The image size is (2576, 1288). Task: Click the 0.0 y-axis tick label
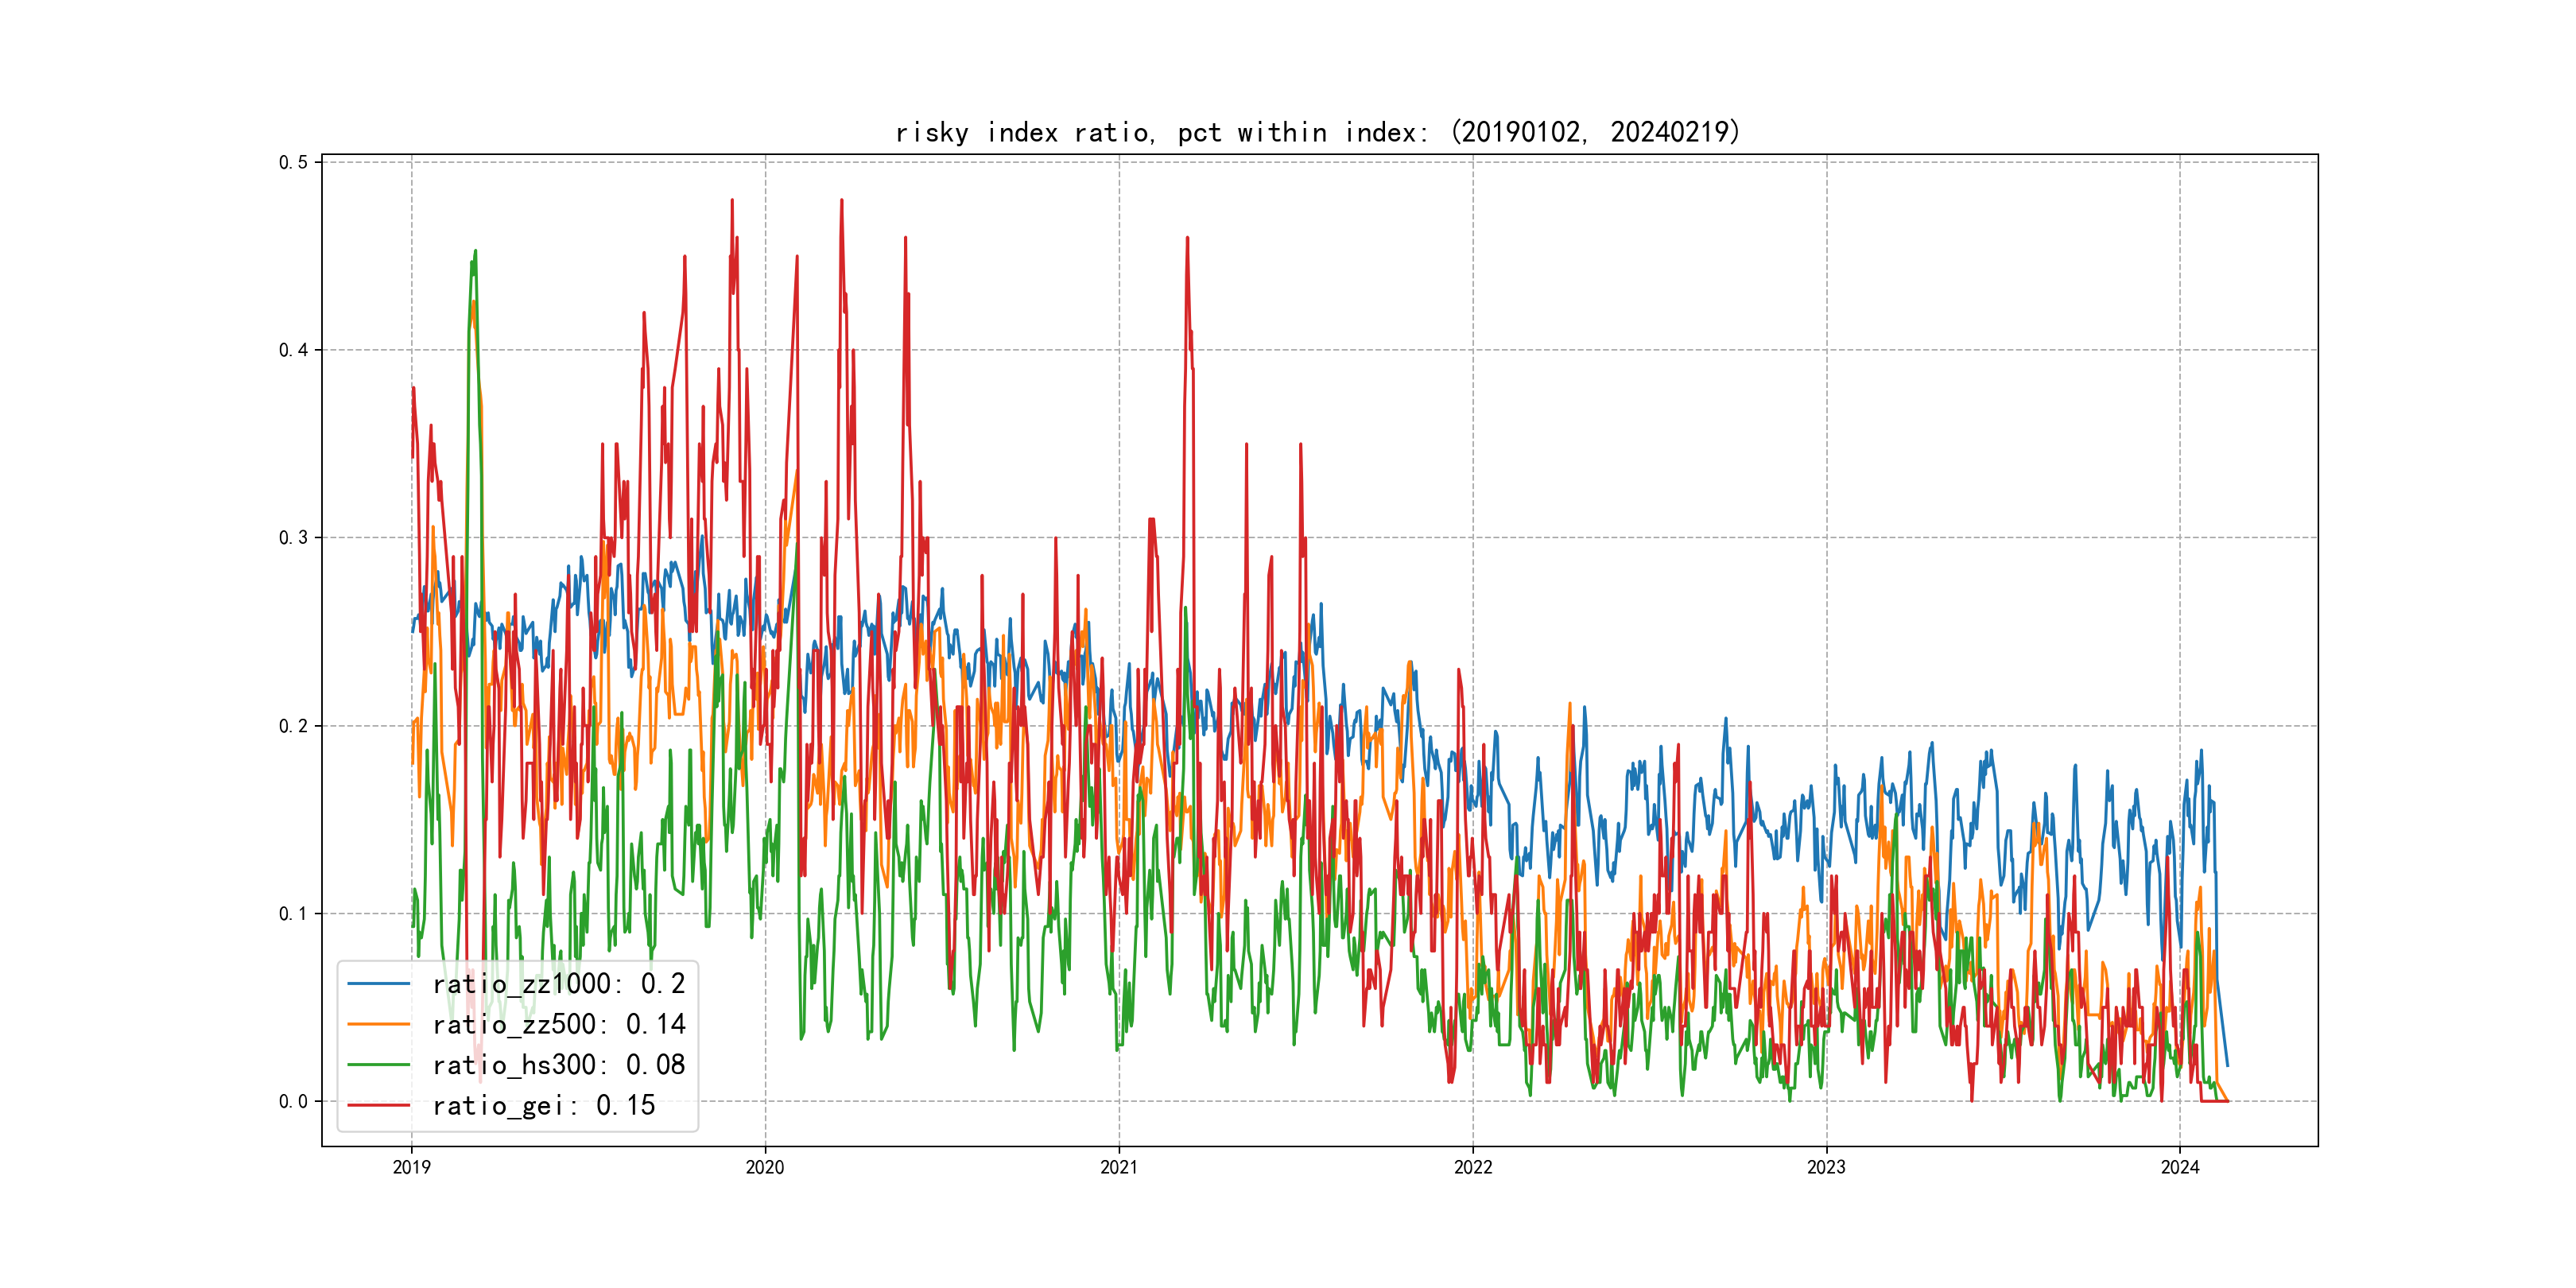[293, 1102]
